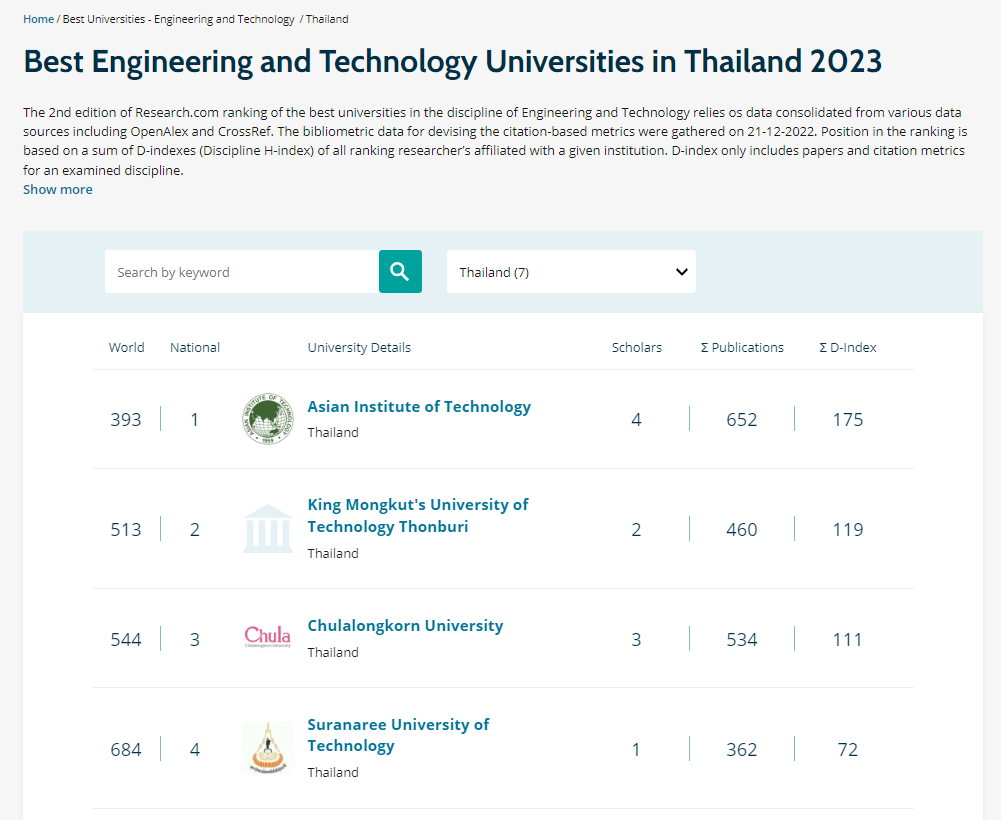Click D-Index value 111

(x=848, y=639)
